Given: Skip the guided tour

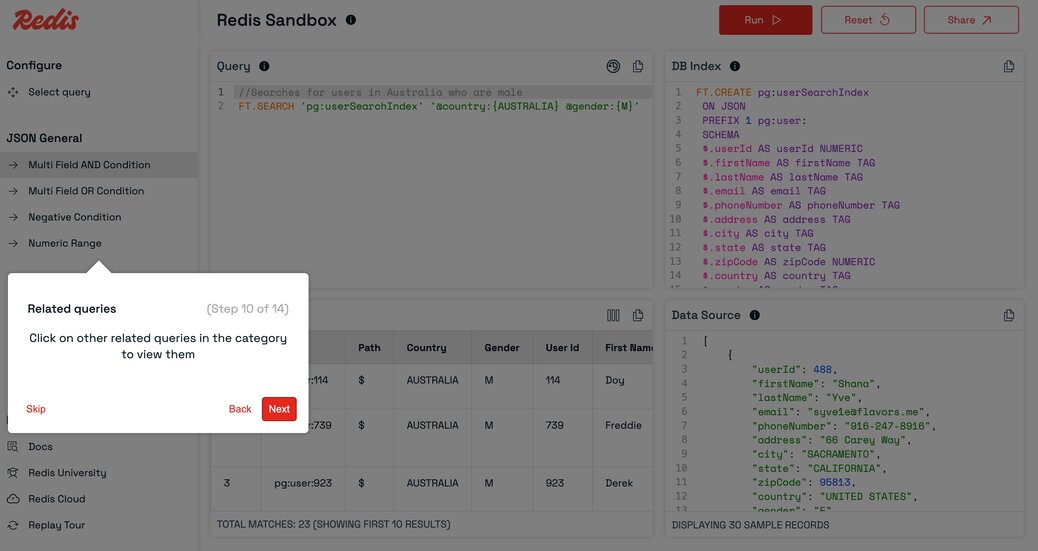Looking at the screenshot, I should coord(36,409).
